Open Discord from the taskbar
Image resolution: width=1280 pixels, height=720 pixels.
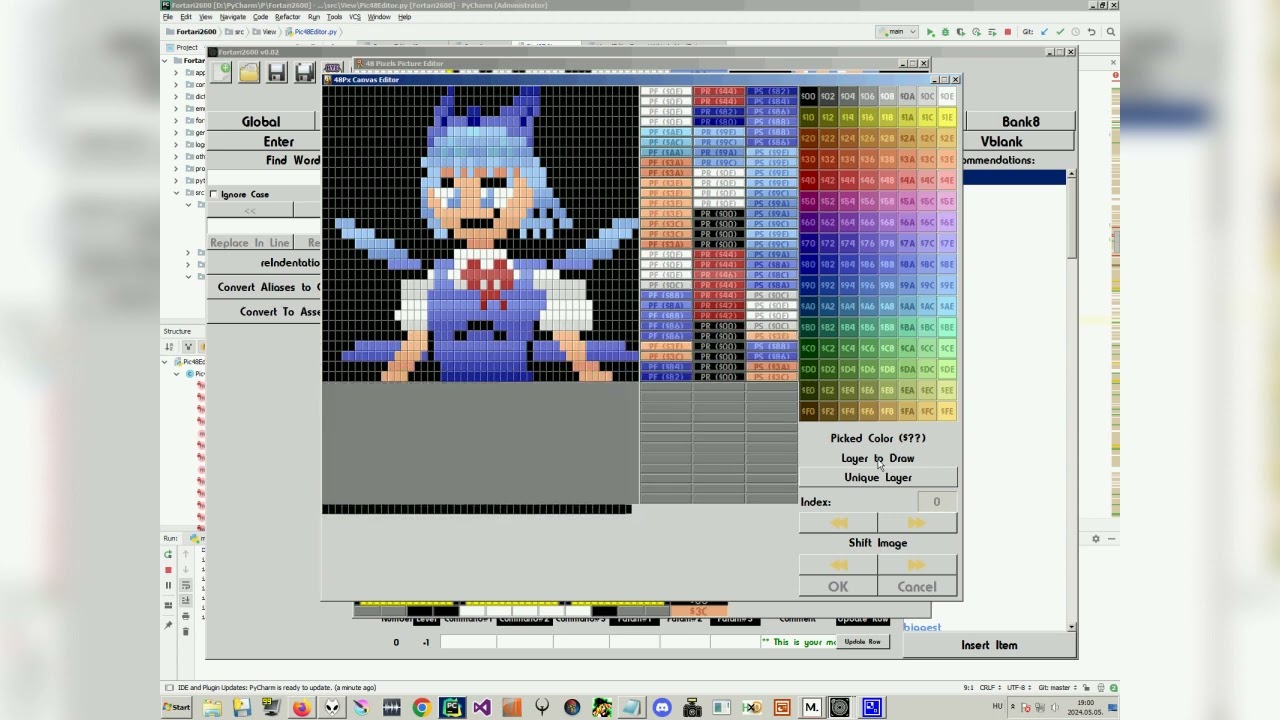[662, 708]
